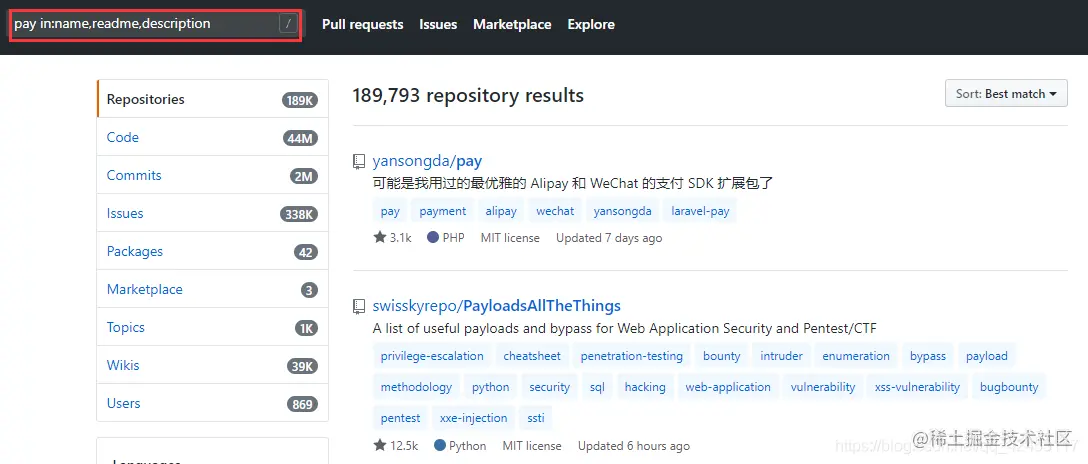The image size is (1088, 464).
Task: Select Users filter in sidebar
Action: click(212, 403)
